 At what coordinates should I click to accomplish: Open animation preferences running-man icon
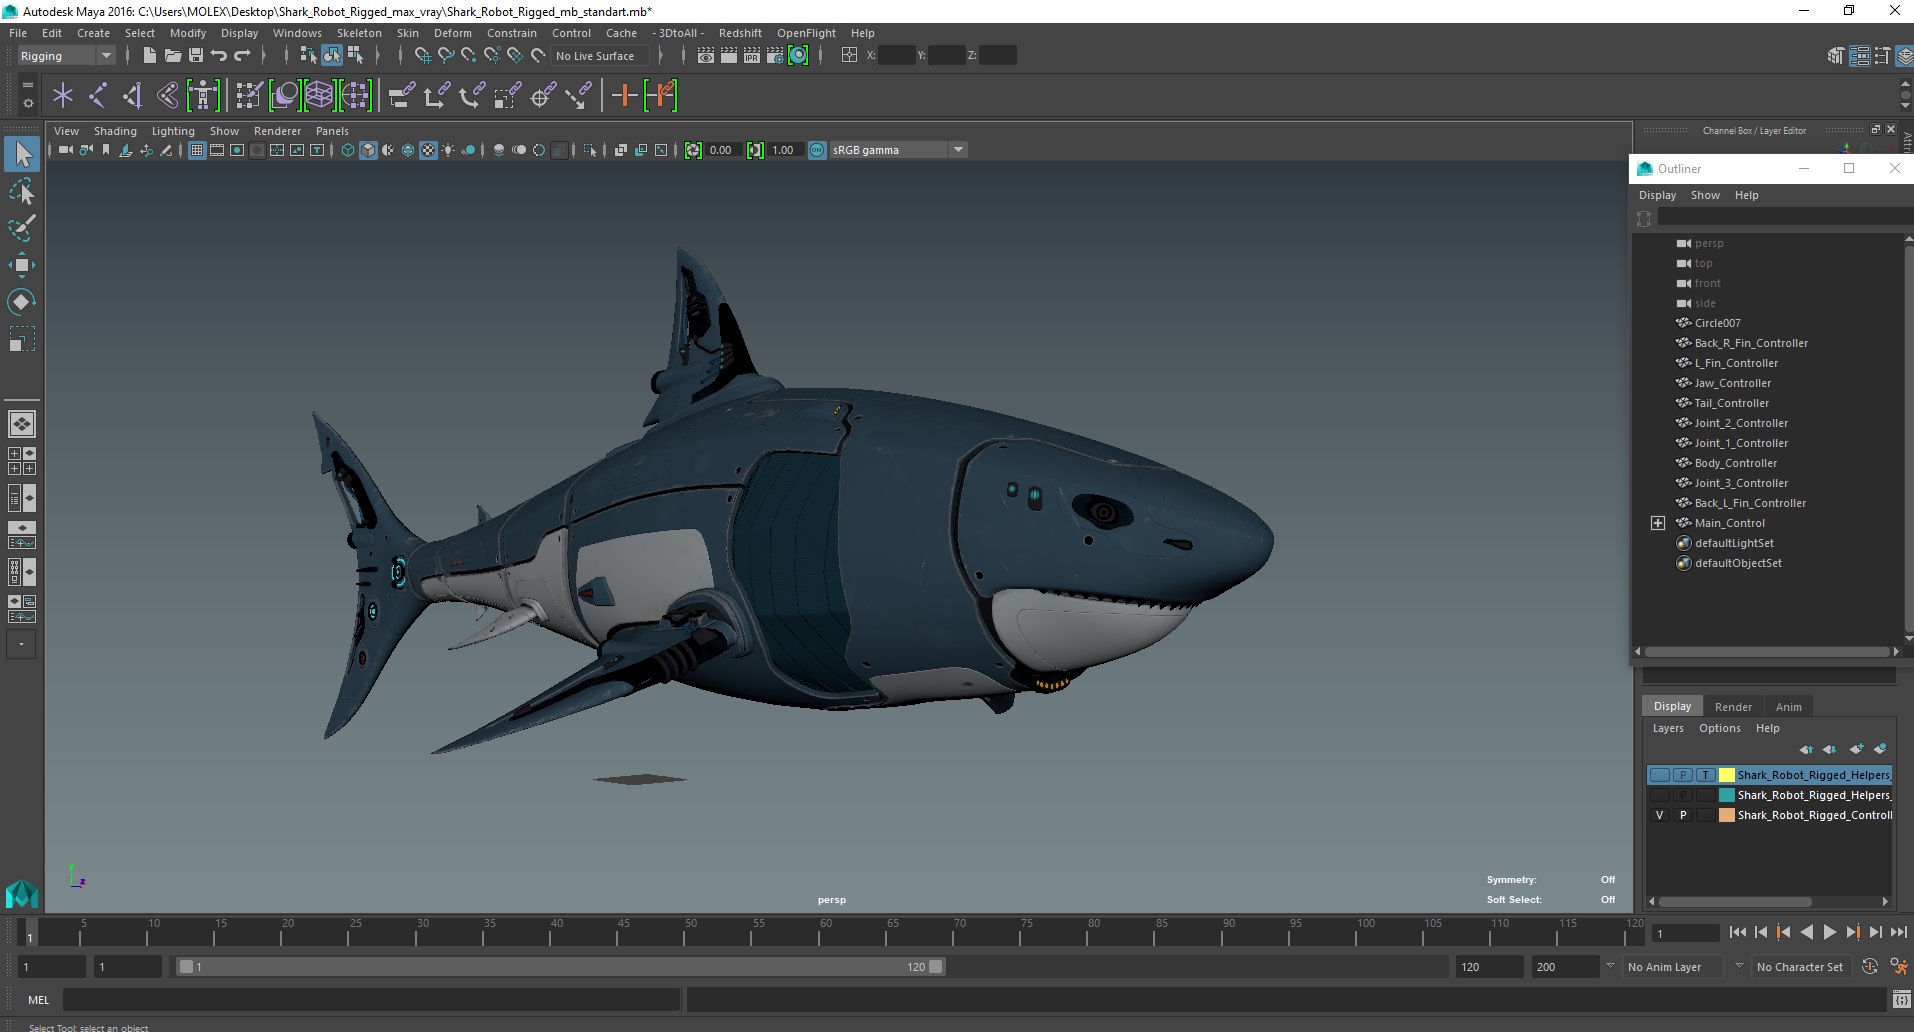coord(1898,967)
